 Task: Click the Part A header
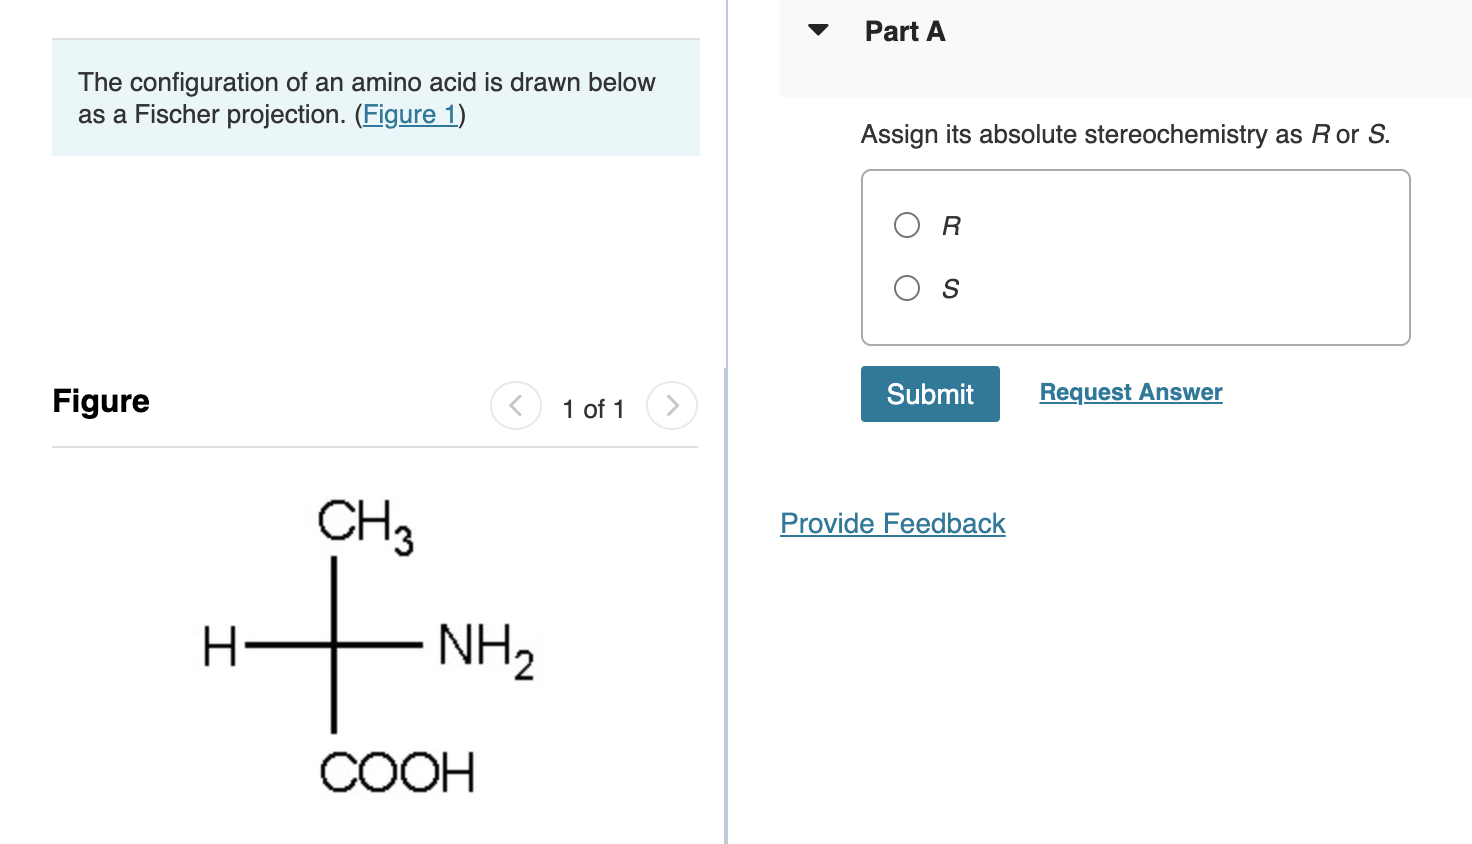click(x=904, y=31)
